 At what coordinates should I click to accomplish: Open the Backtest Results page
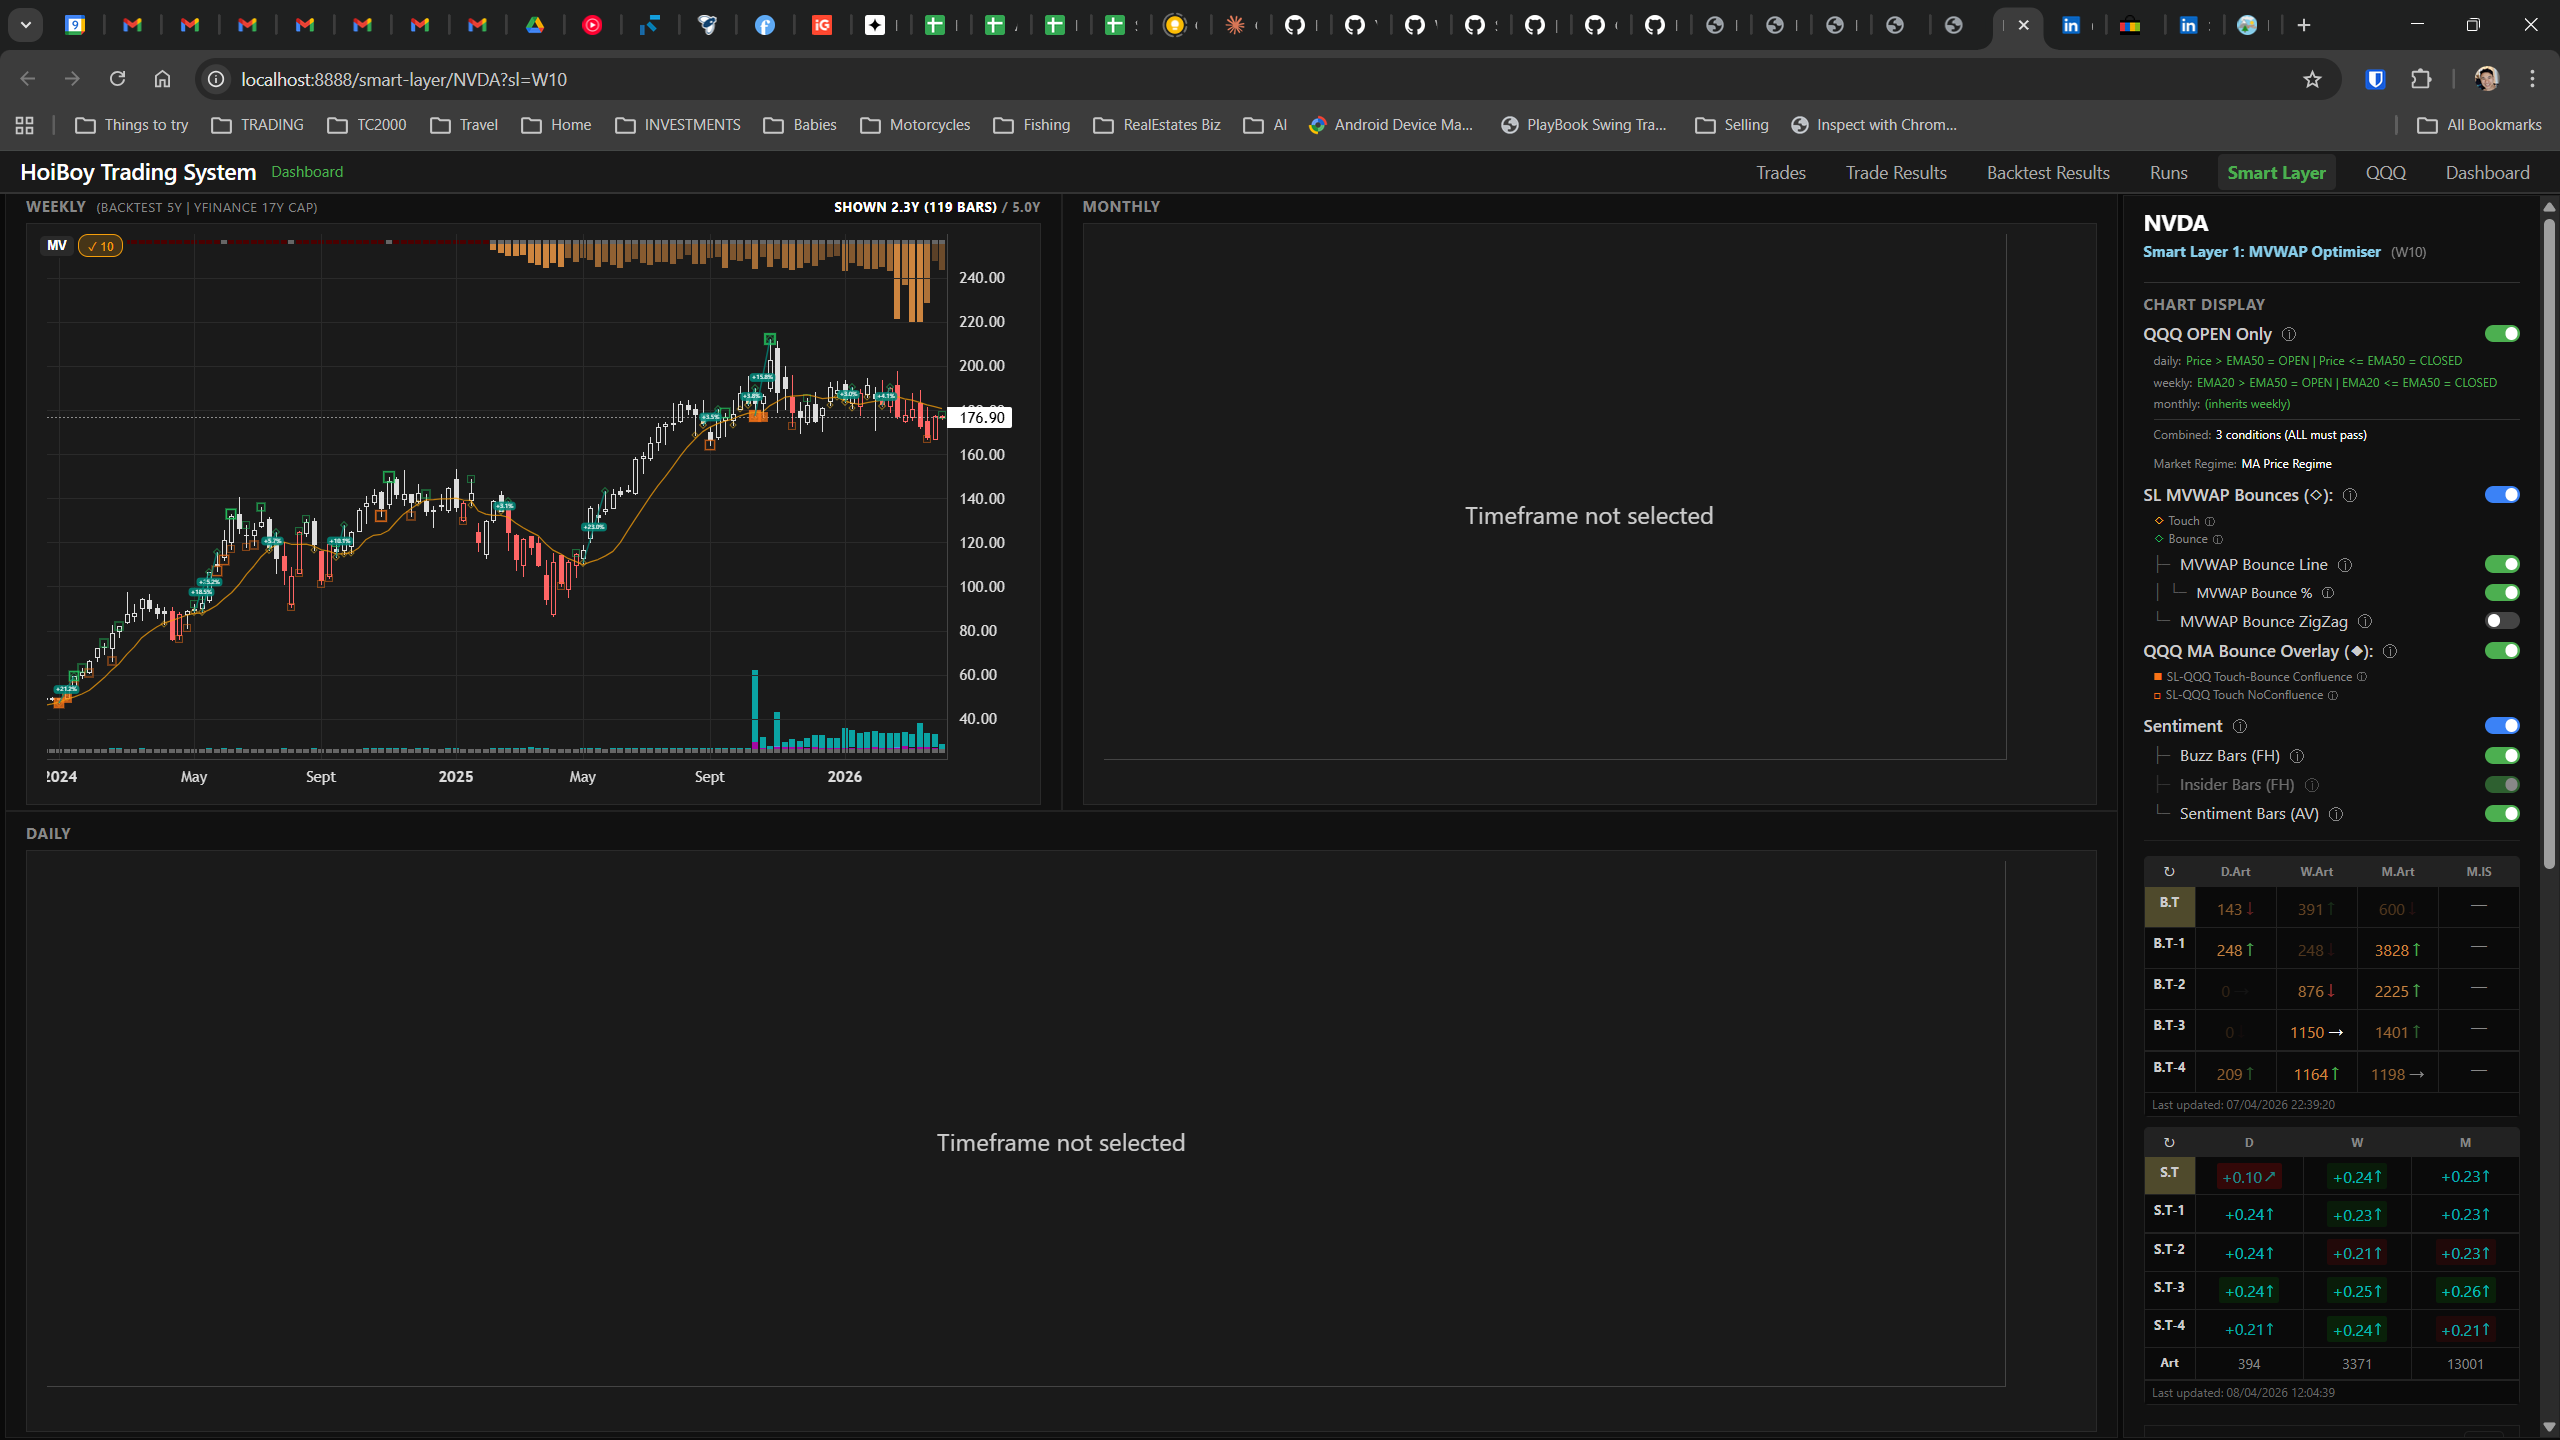click(2048, 173)
